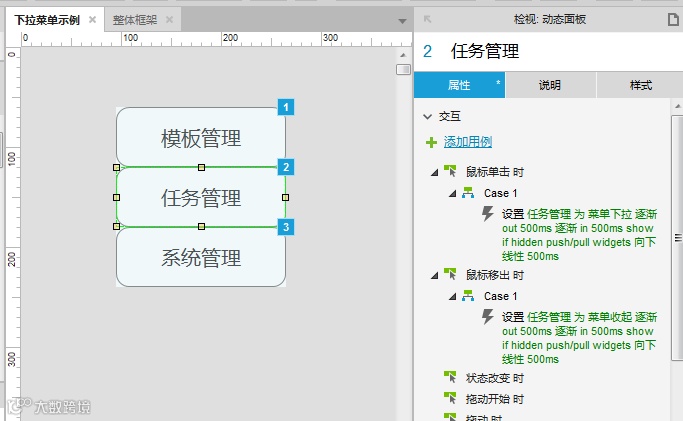Viewport: 683px width, 421px height.
Task: Select the 拖动开始 时 event
Action: (x=494, y=399)
